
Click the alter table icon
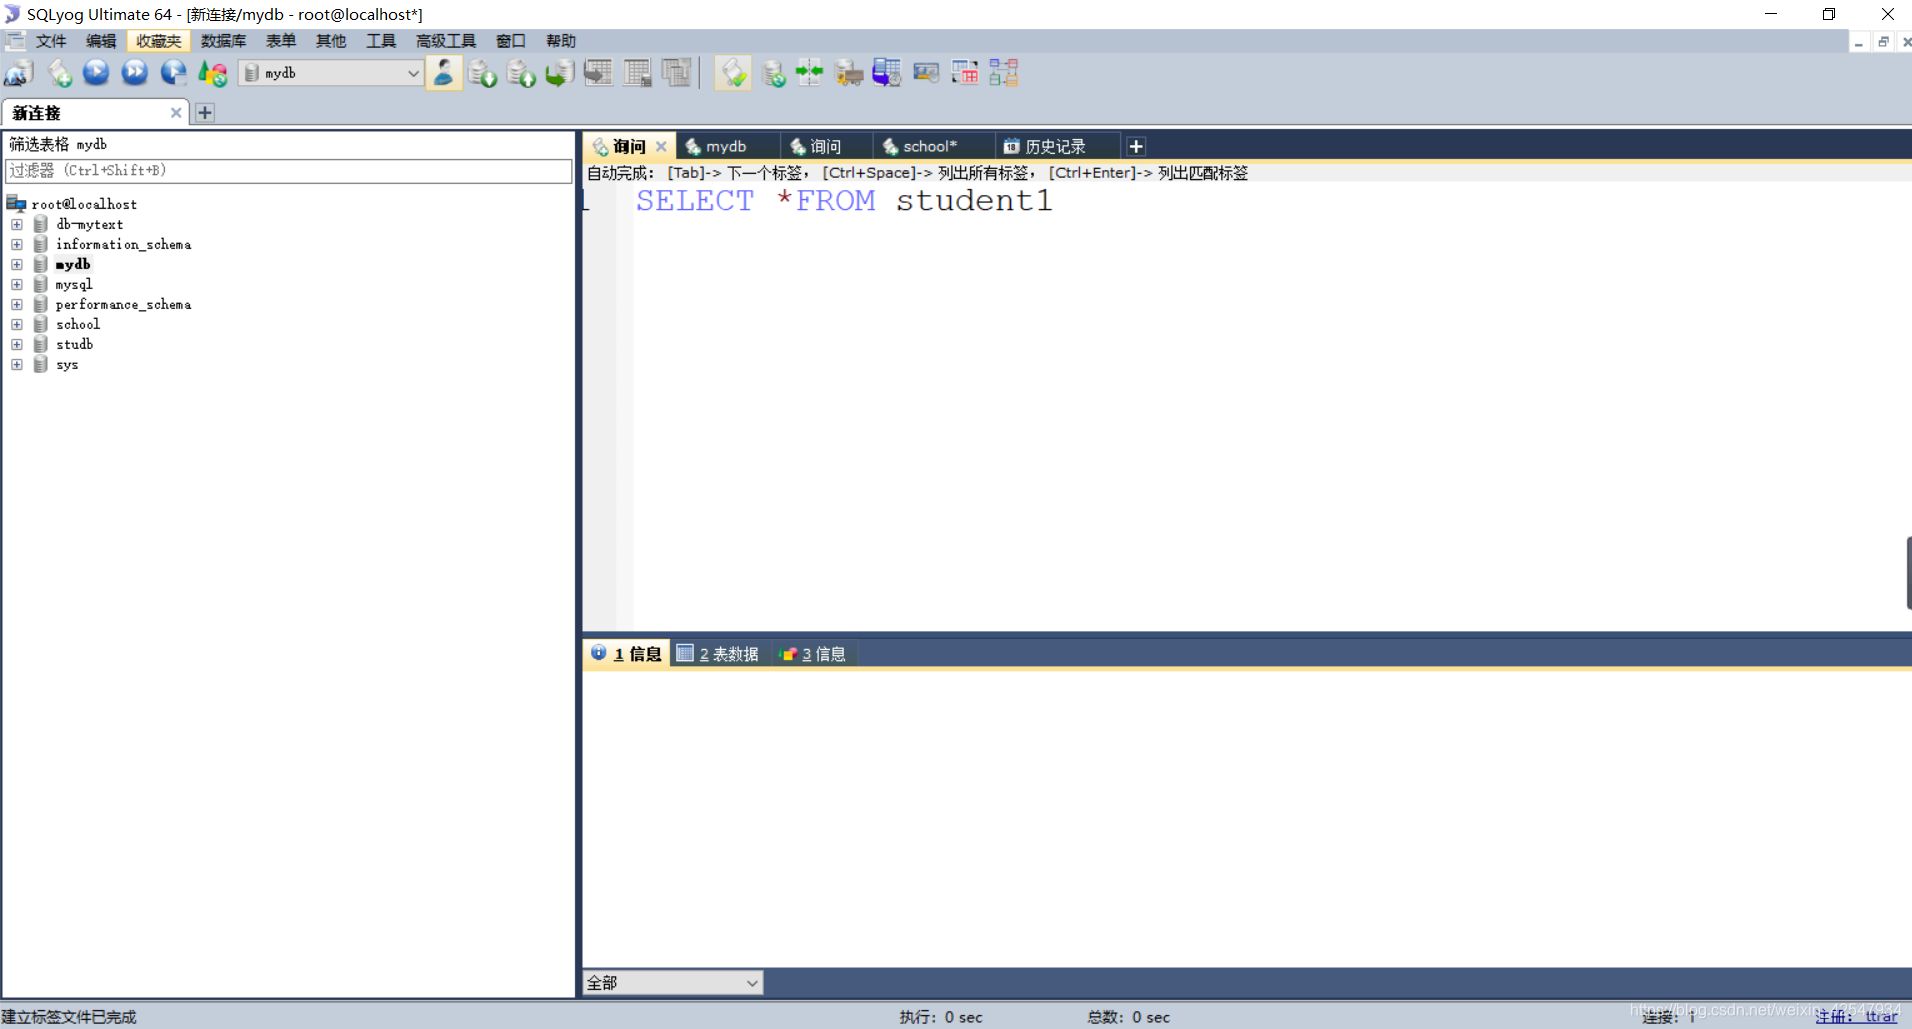(x=637, y=73)
